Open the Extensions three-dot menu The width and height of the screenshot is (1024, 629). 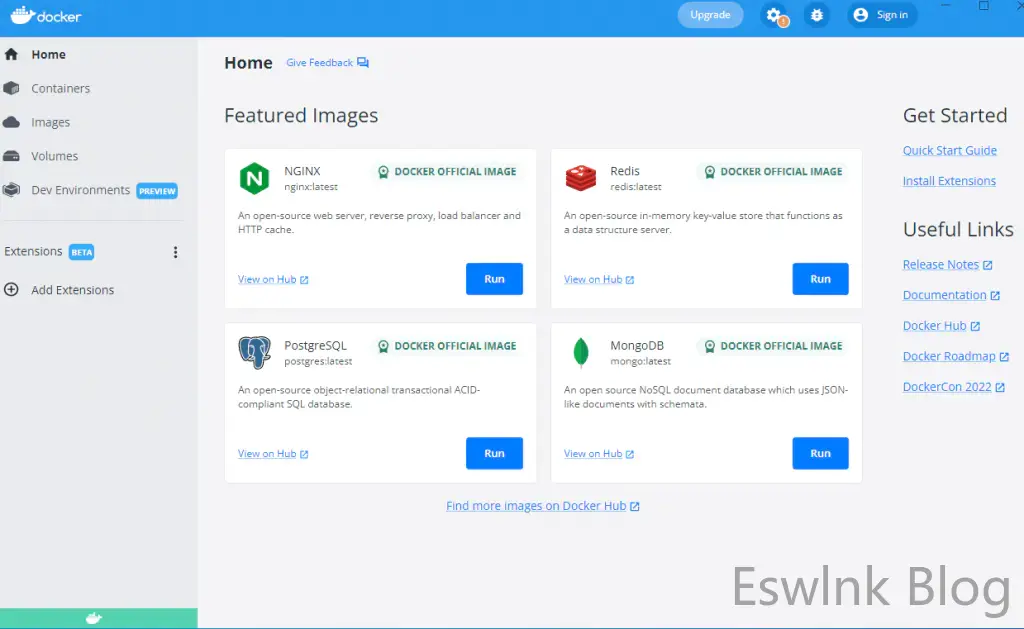click(176, 252)
